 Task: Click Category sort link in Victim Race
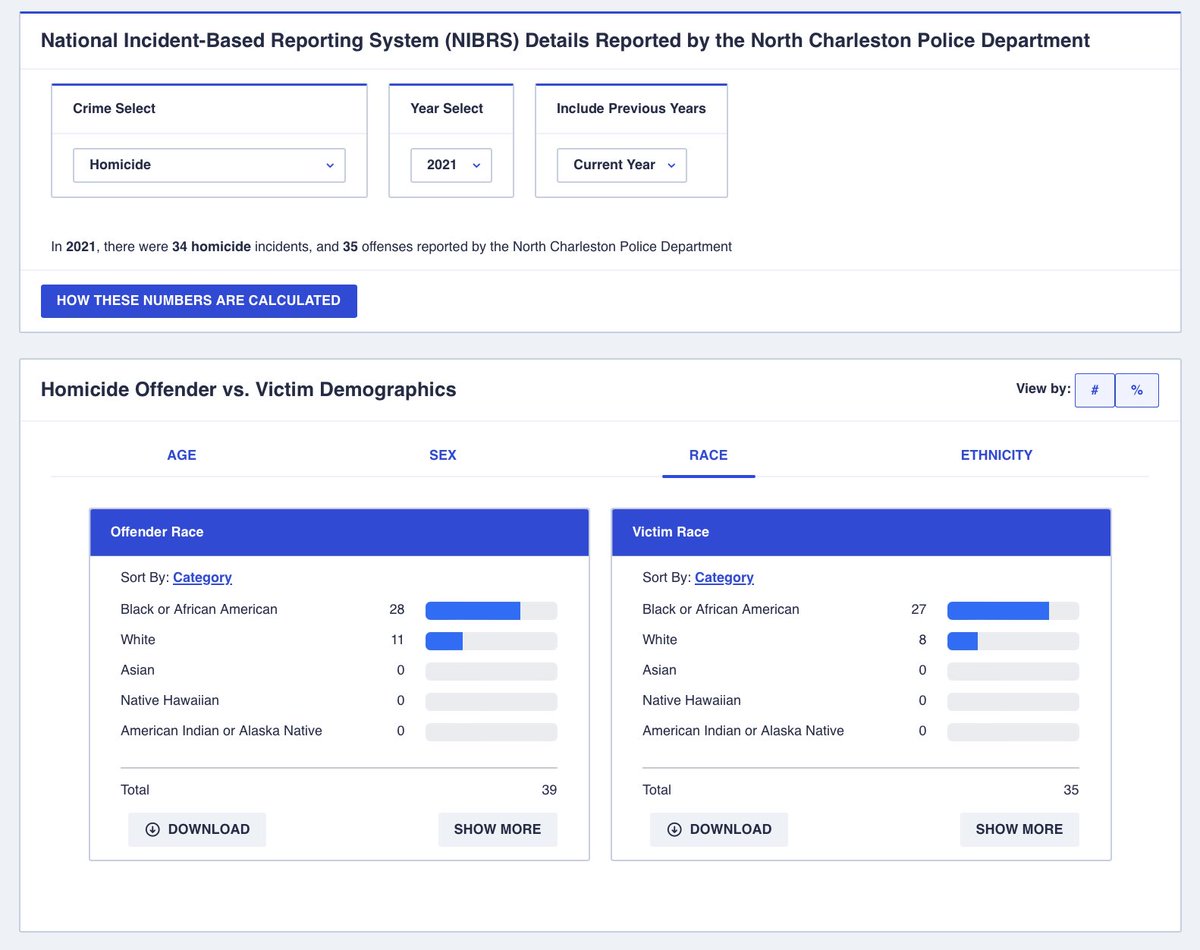tap(724, 577)
